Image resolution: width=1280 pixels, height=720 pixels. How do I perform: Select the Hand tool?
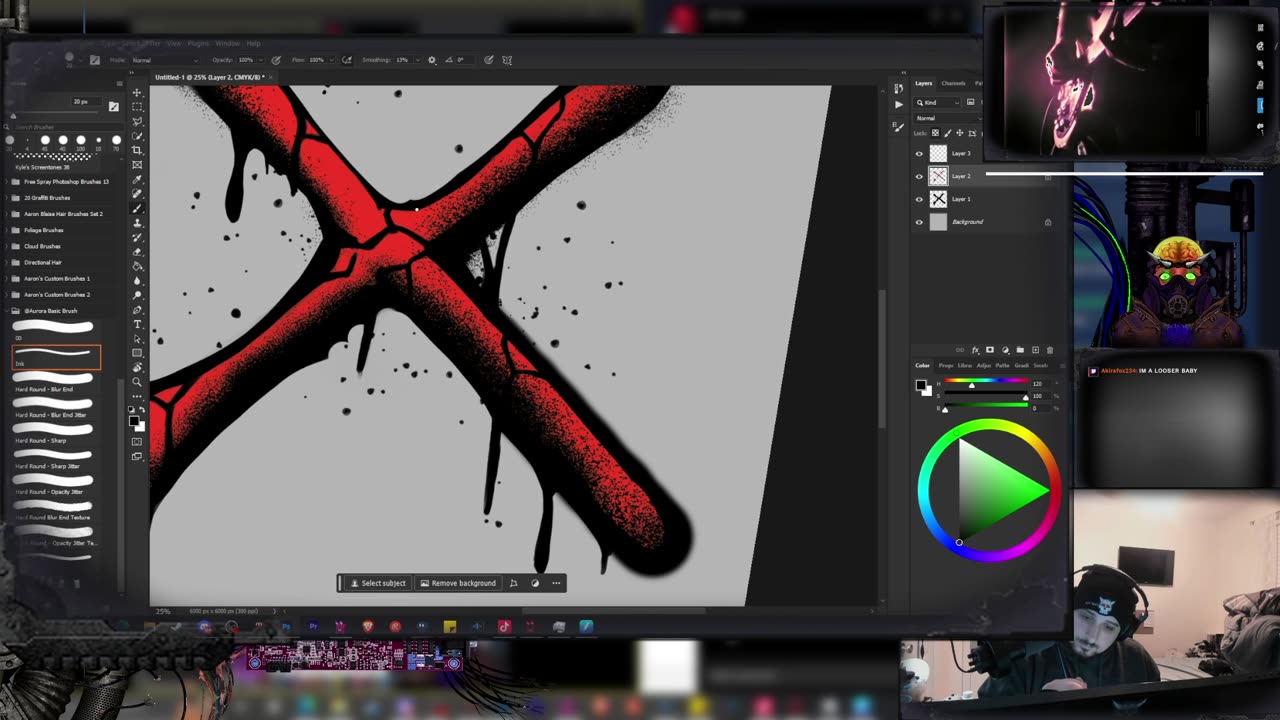click(138, 368)
